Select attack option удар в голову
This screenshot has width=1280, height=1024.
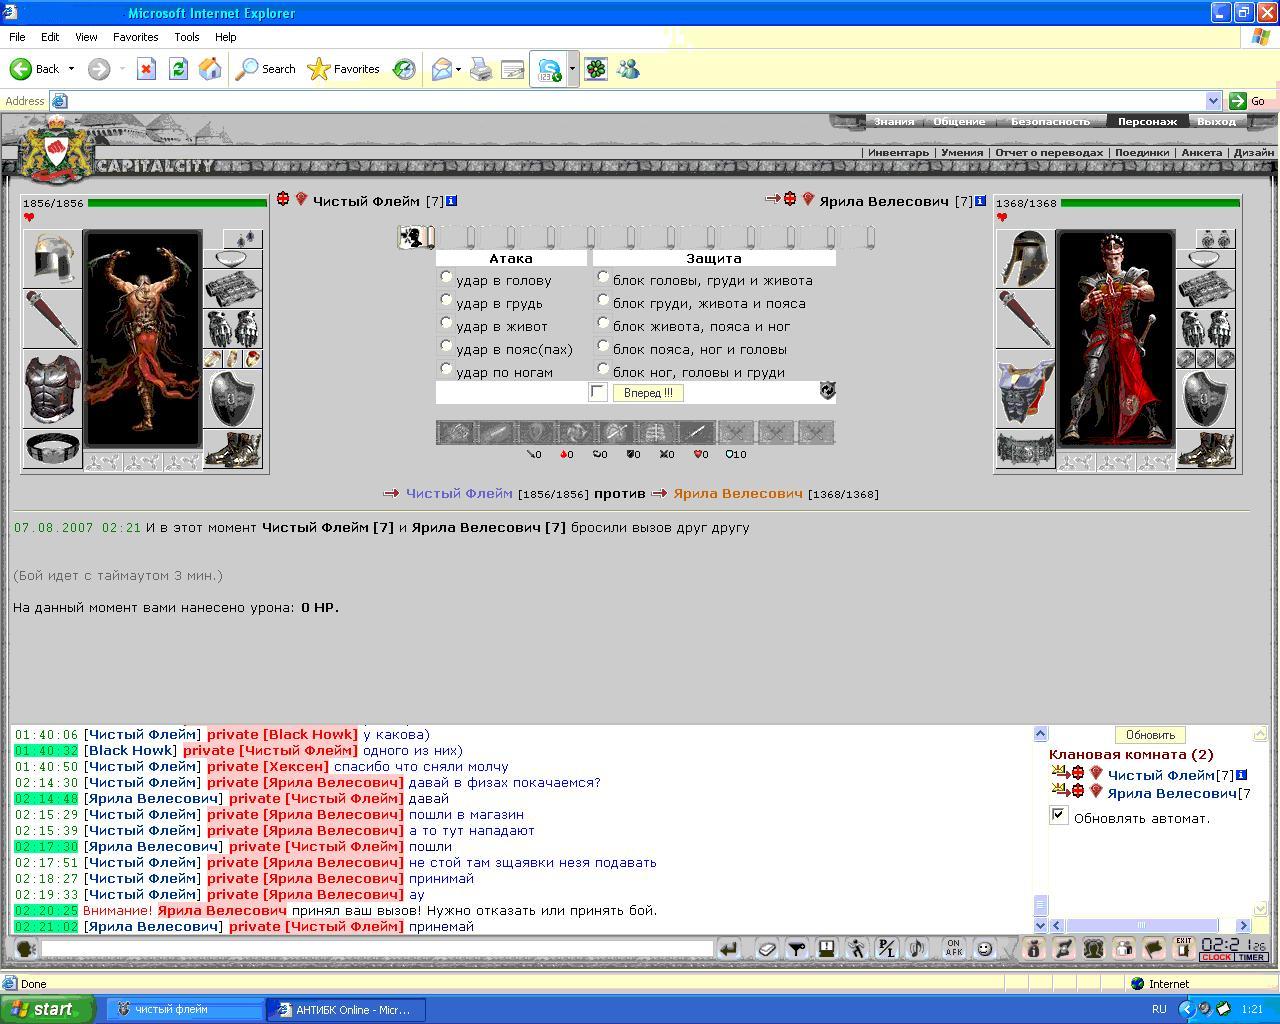446,277
